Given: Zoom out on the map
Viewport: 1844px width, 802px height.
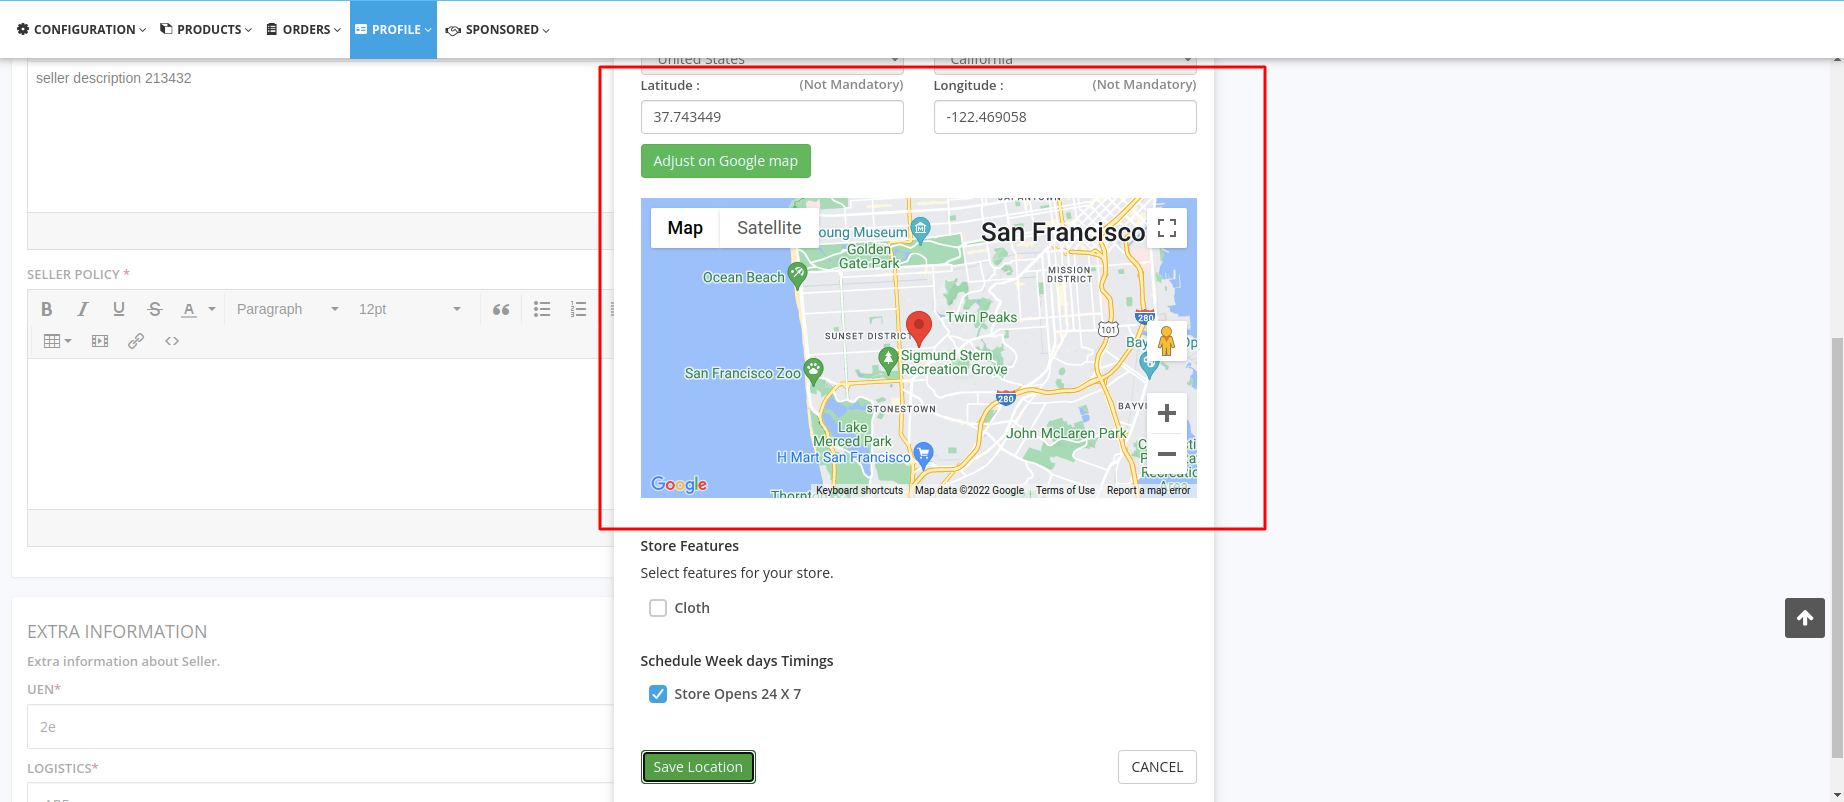Looking at the screenshot, I should pyautogui.click(x=1166, y=454).
